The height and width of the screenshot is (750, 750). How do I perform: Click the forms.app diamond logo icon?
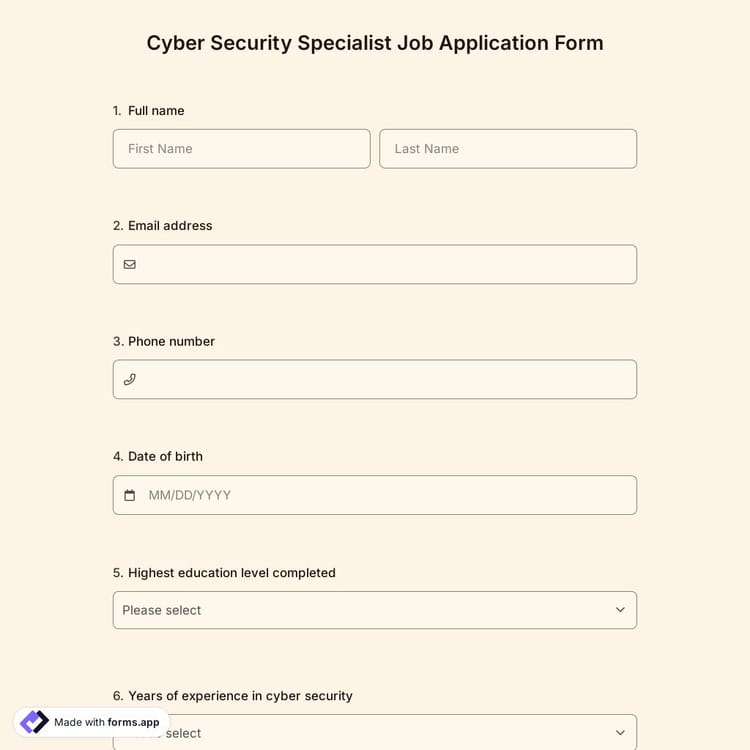pos(34,722)
